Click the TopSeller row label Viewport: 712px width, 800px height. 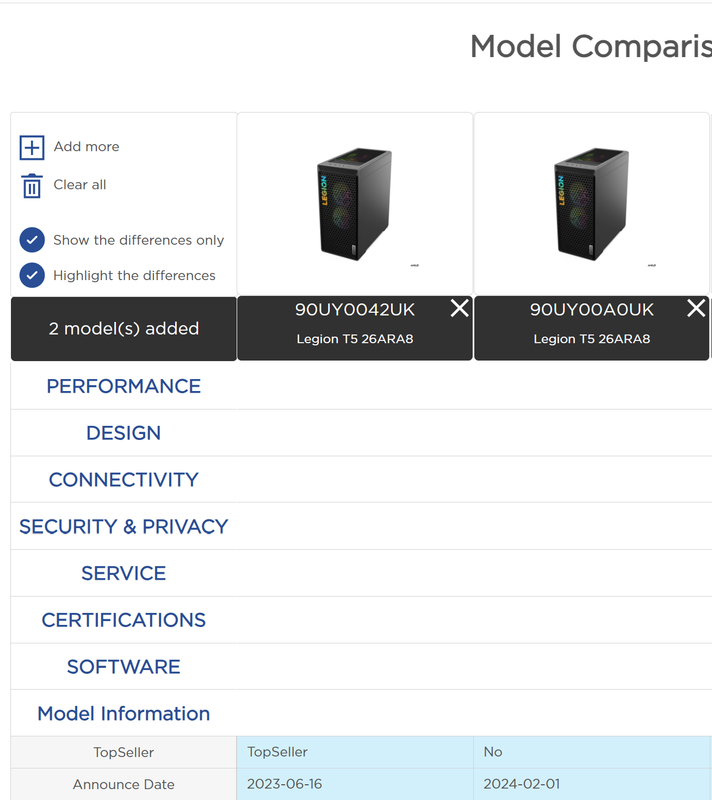point(123,752)
